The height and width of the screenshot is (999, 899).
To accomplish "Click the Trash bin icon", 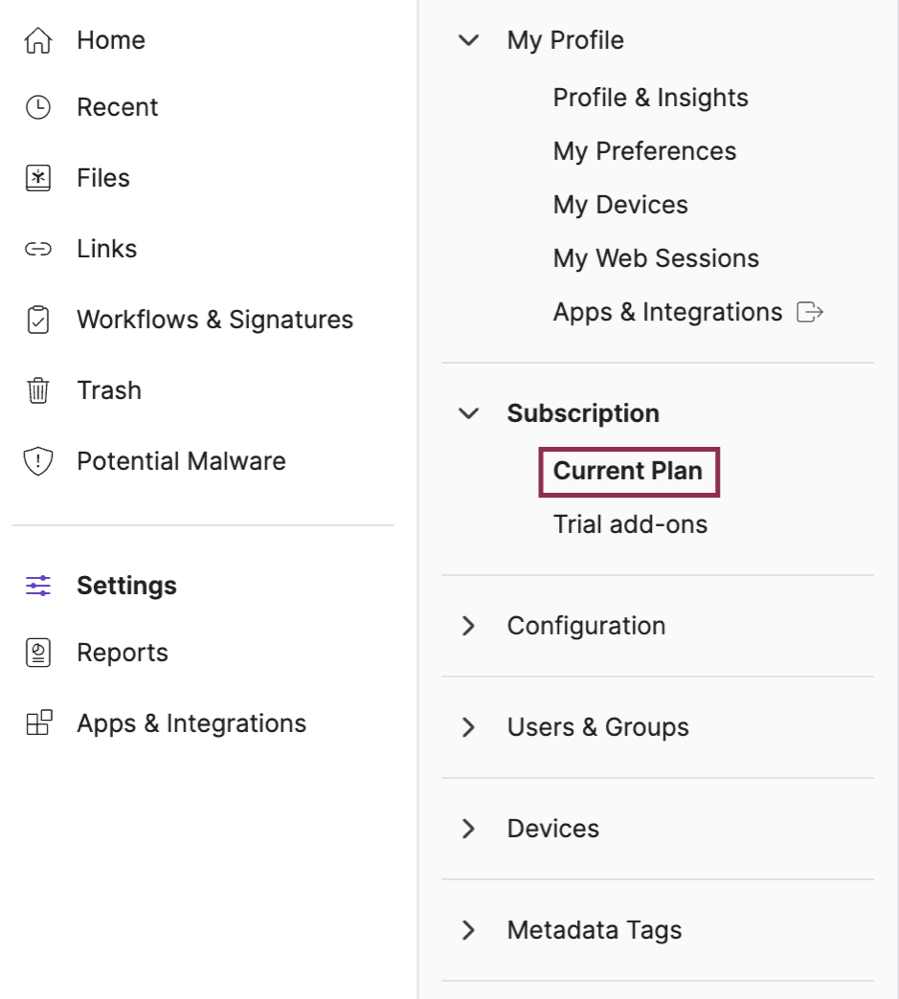I will pyautogui.click(x=38, y=390).
